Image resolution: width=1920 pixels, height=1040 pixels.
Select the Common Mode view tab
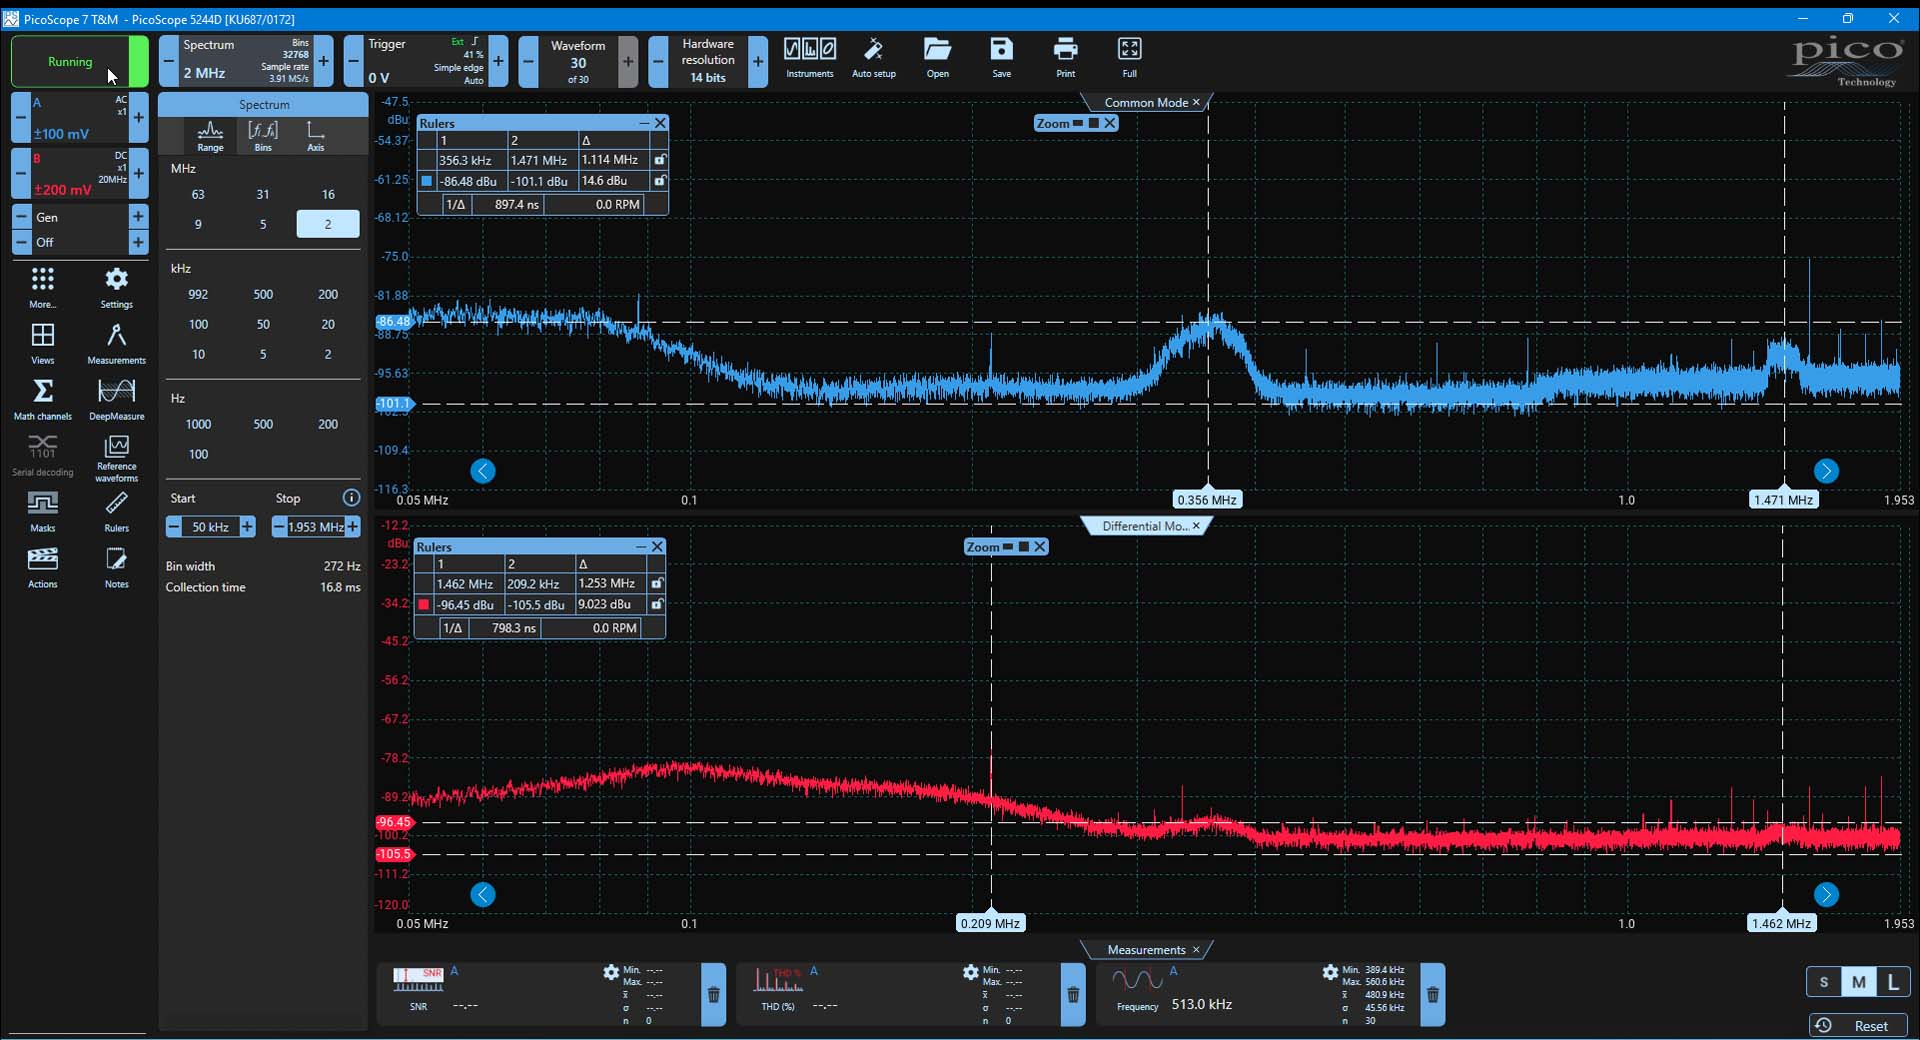coord(1146,102)
